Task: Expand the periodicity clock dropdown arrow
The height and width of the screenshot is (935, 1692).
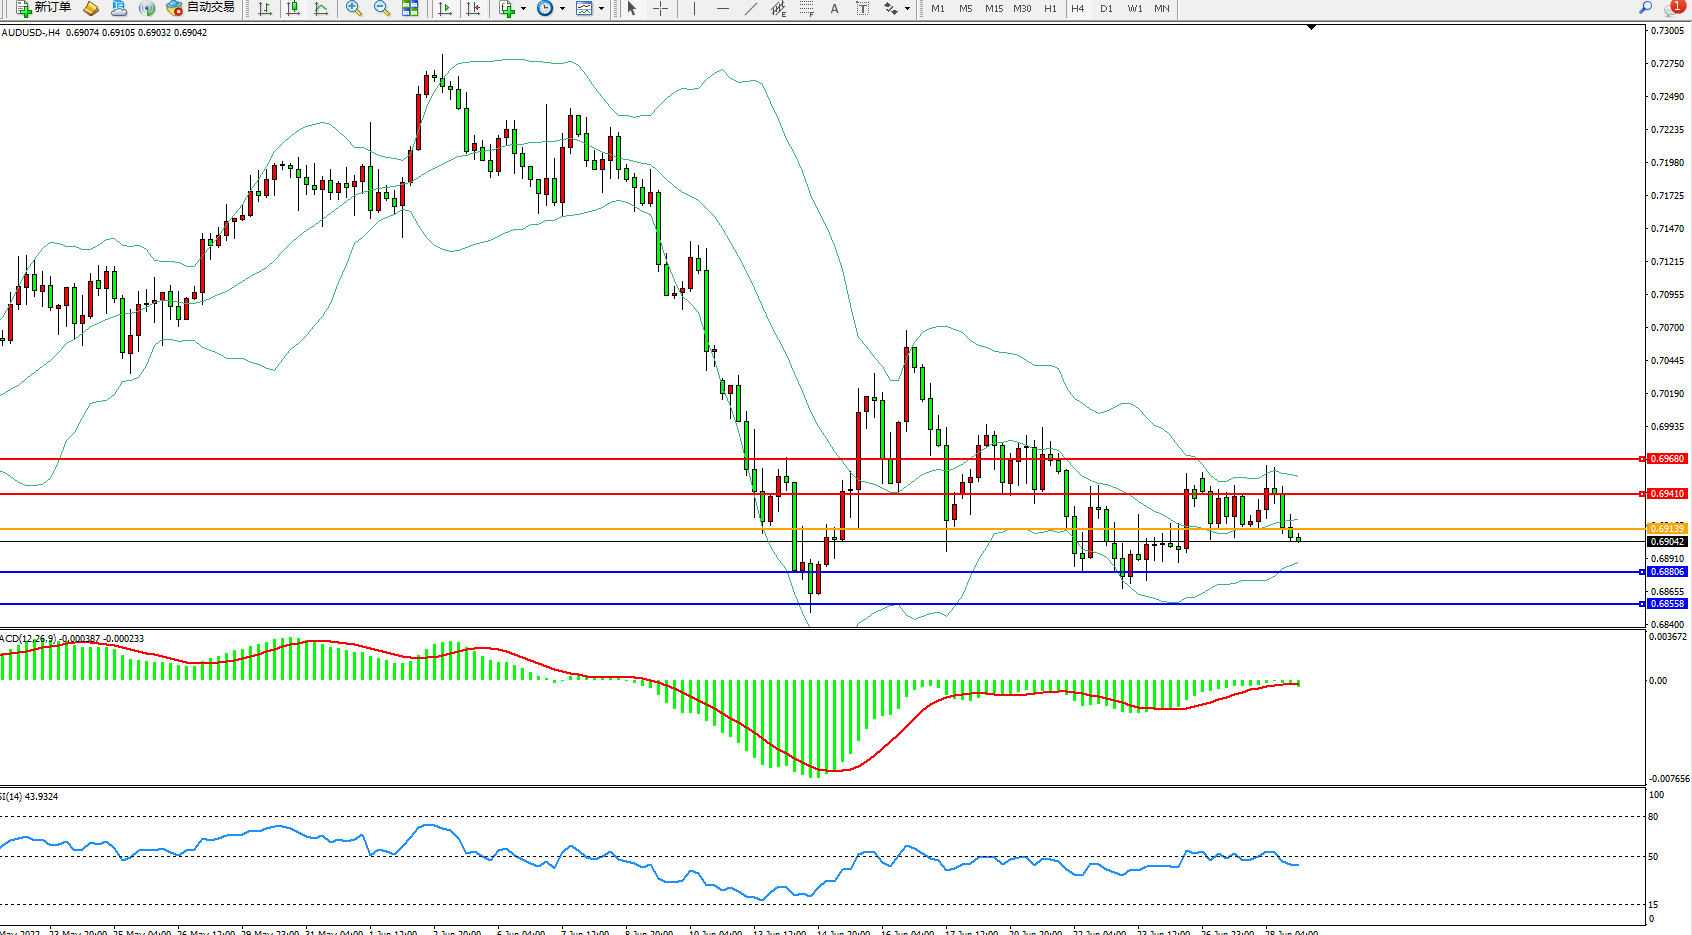Action: (562, 9)
